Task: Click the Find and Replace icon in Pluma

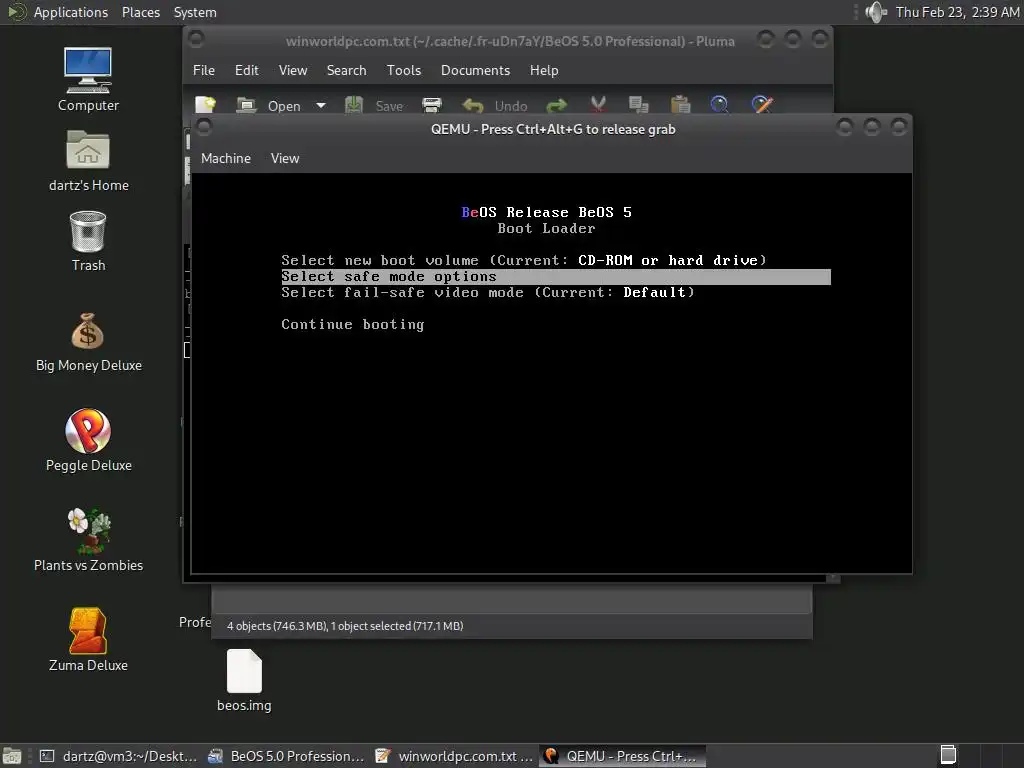Action: pos(762,105)
